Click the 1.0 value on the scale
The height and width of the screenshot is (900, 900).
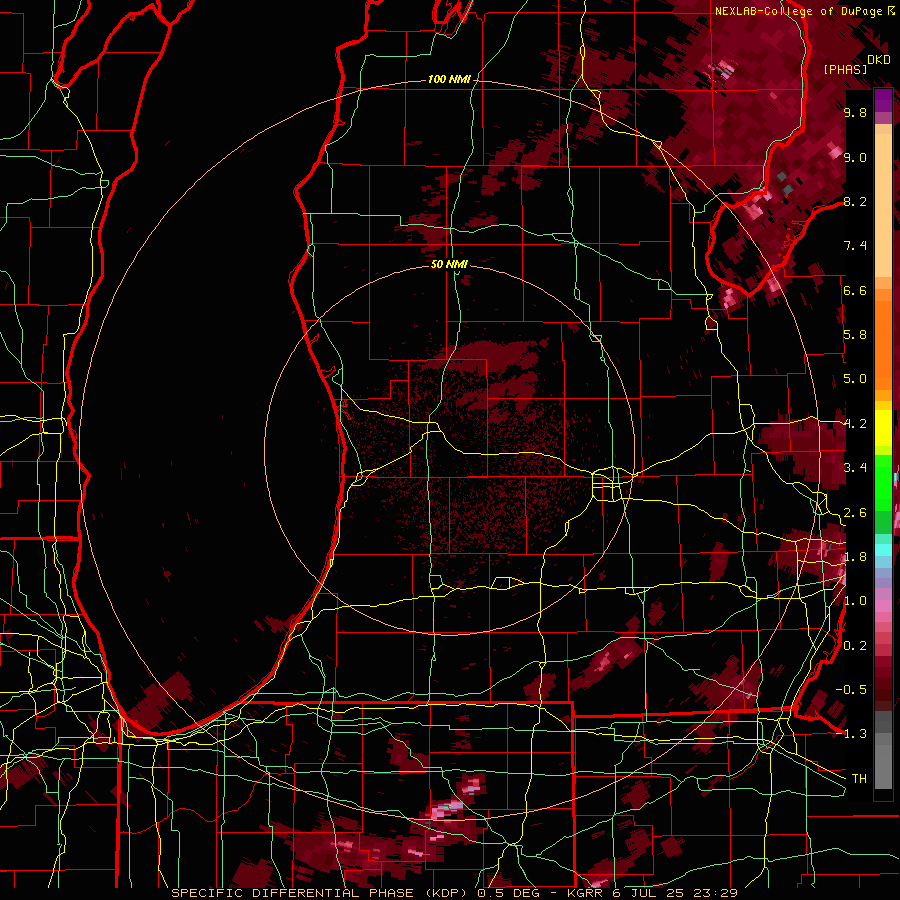click(x=855, y=601)
